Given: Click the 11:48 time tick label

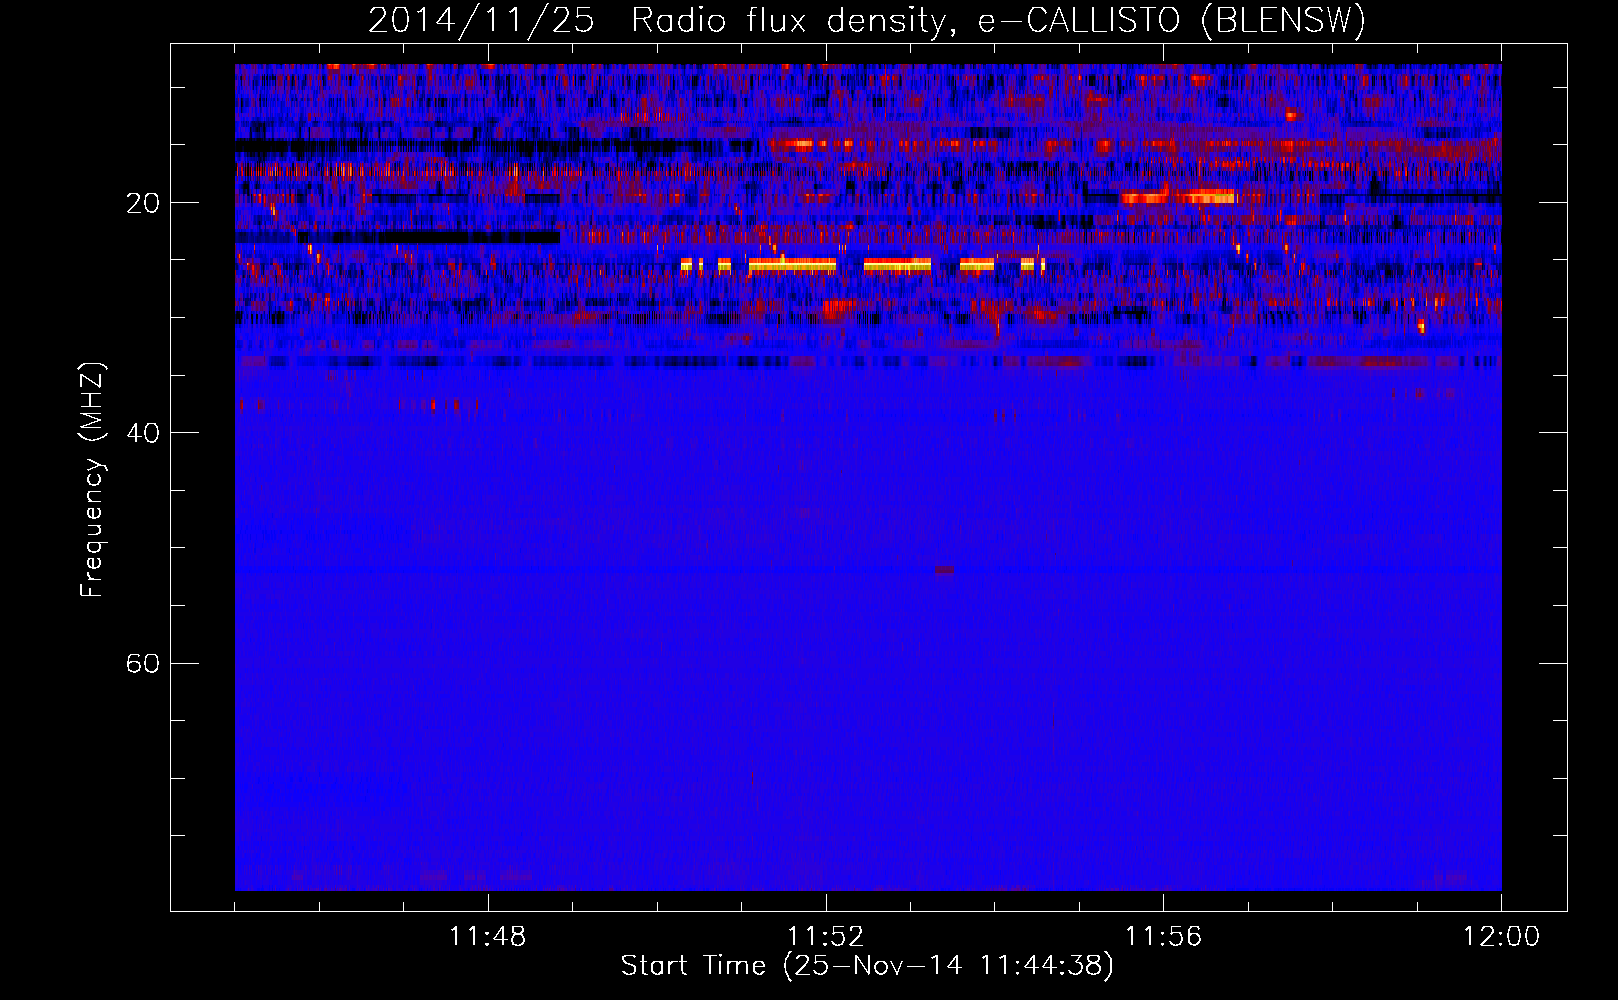Looking at the screenshot, I should click(488, 937).
